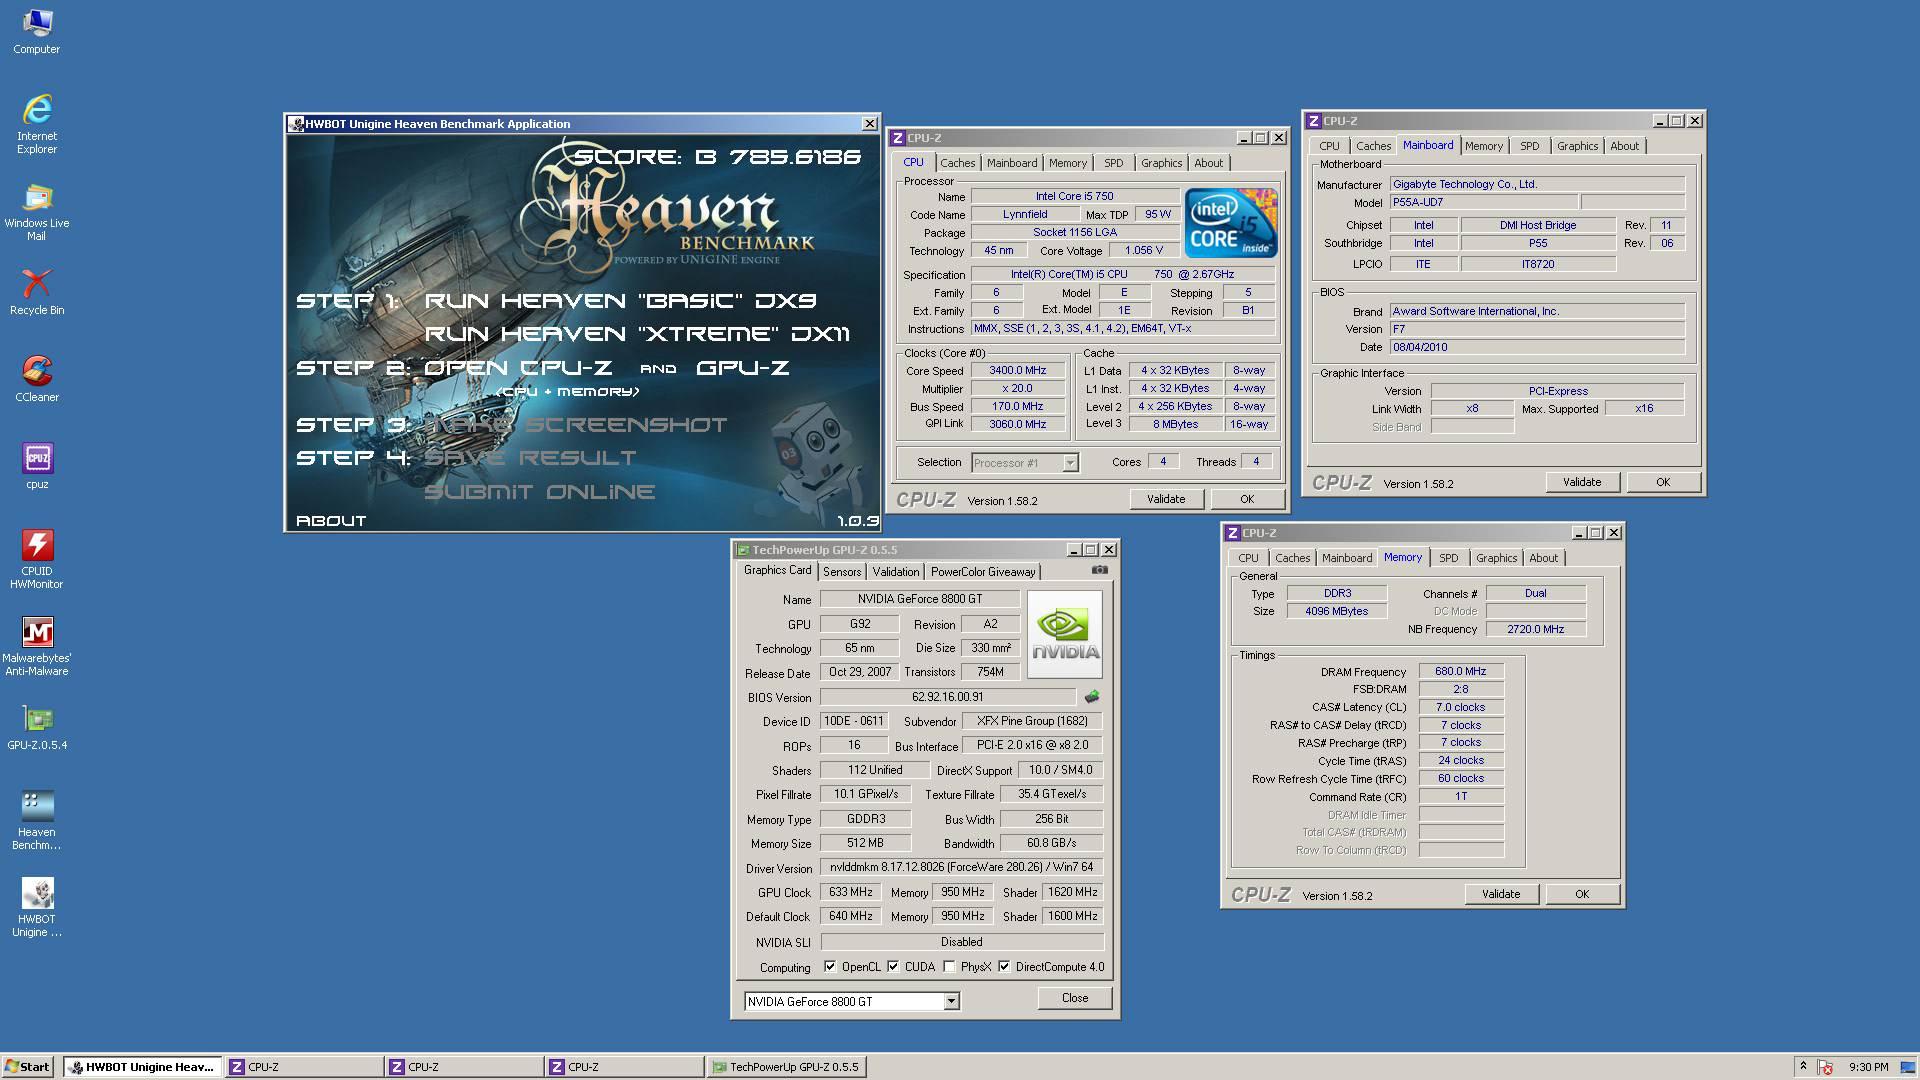Screen dimensions: 1920x1080
Task: Open the Processor #1 selection dropdown
Action: (x=1024, y=463)
